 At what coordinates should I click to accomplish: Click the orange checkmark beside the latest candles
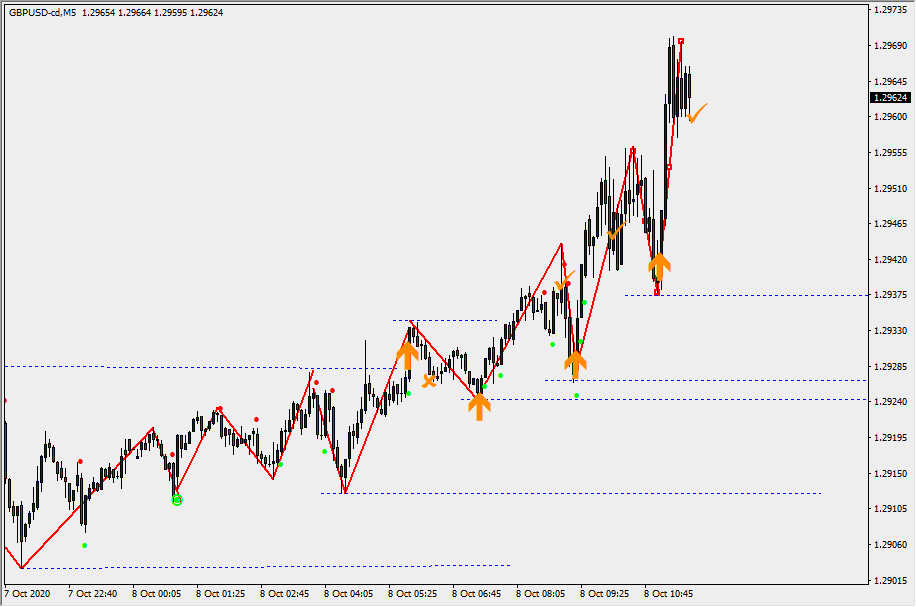697,112
